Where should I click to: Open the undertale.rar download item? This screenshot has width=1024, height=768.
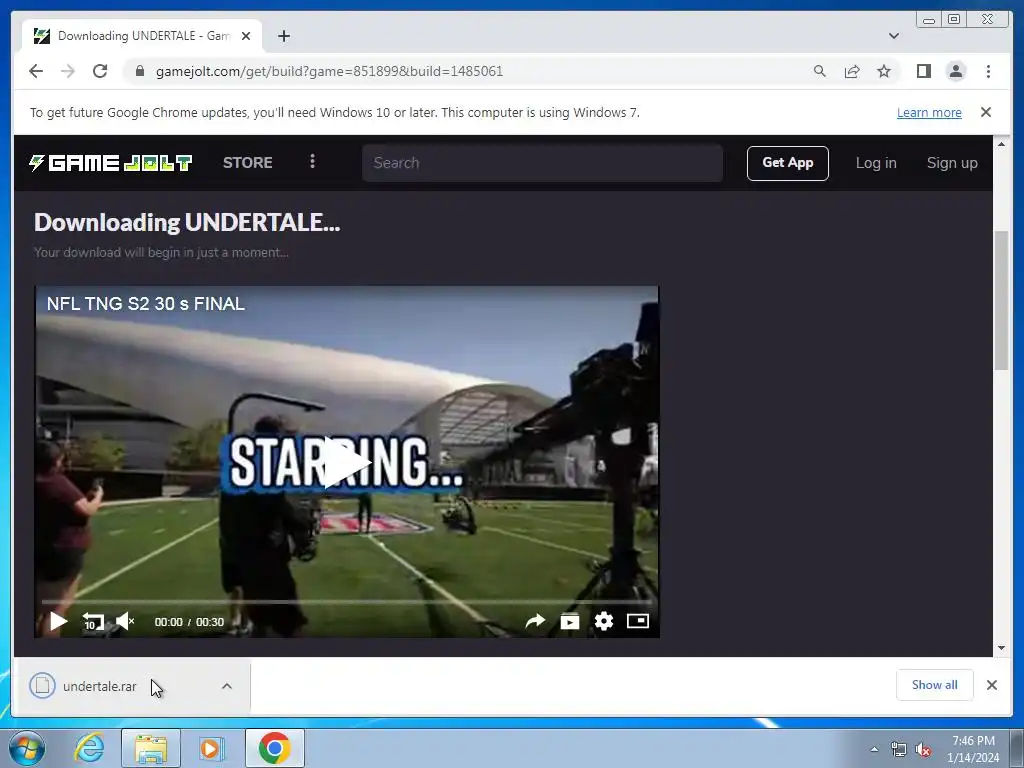99,686
